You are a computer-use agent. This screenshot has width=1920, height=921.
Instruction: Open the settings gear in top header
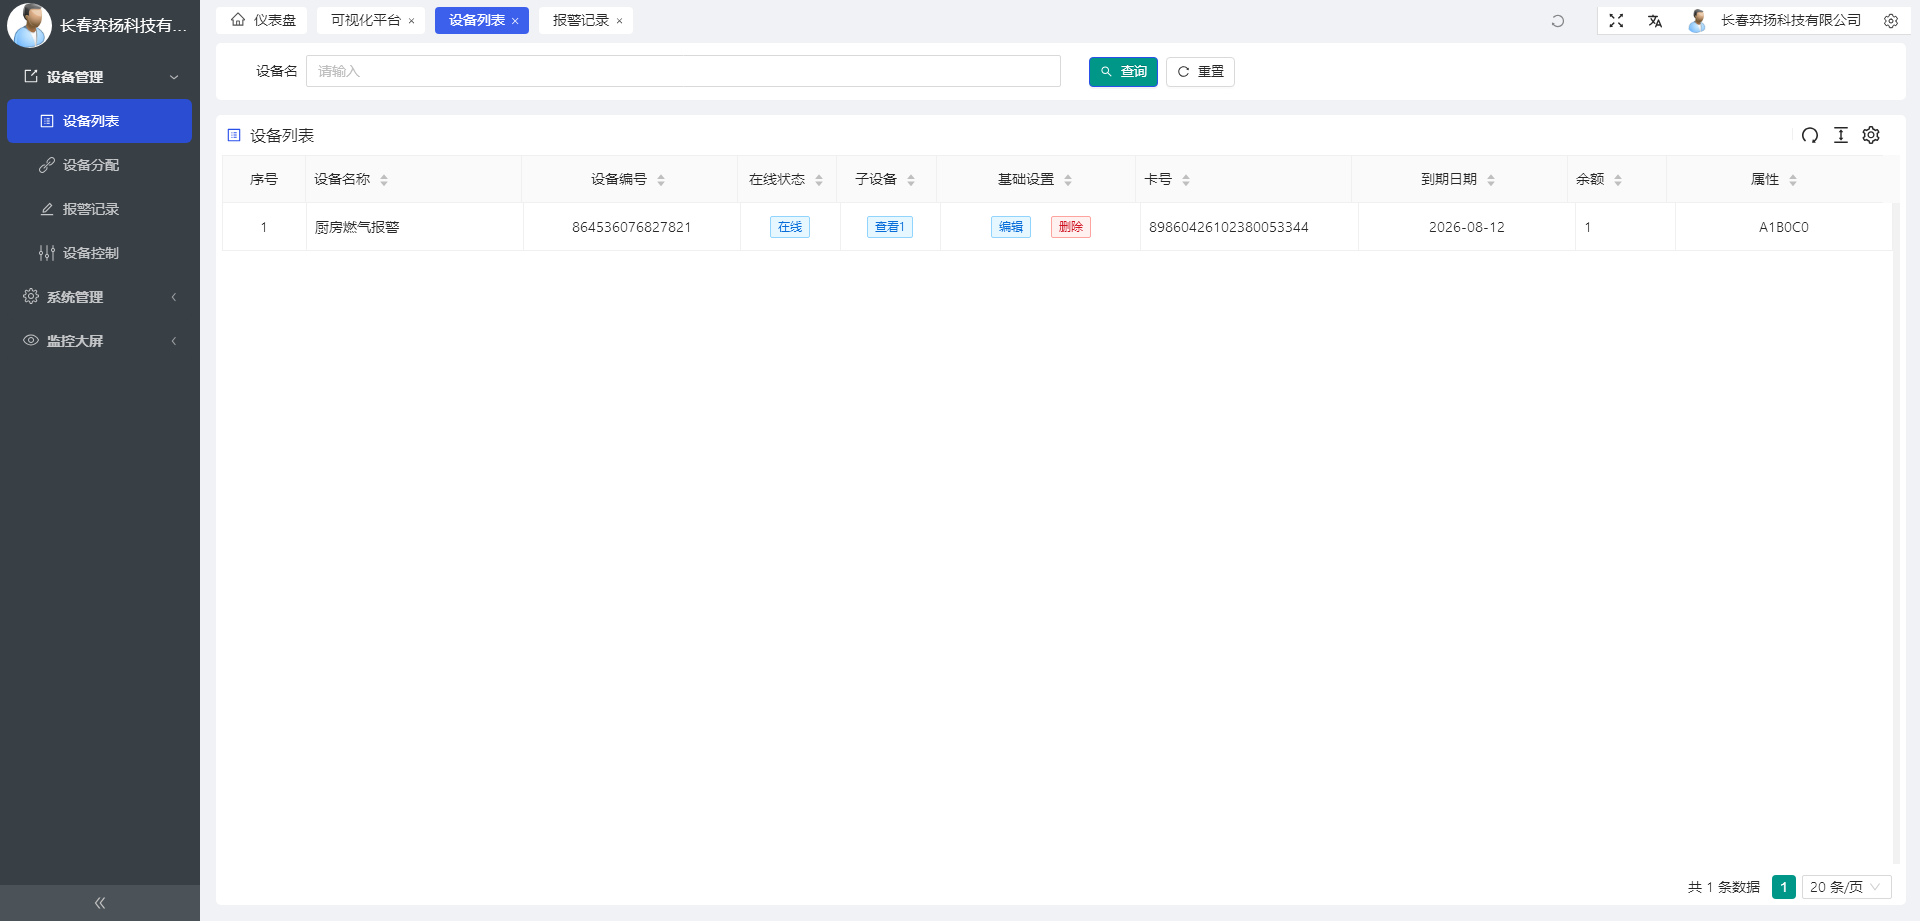[x=1891, y=21]
